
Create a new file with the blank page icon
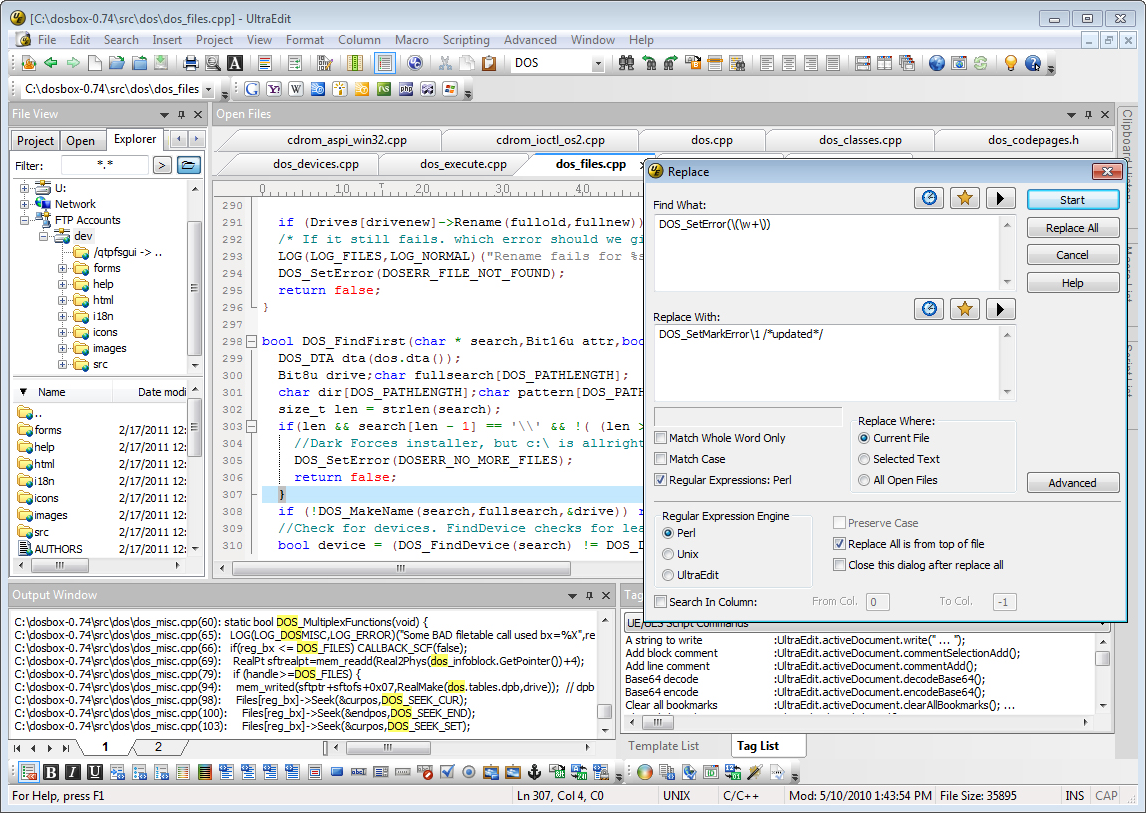[x=95, y=63]
